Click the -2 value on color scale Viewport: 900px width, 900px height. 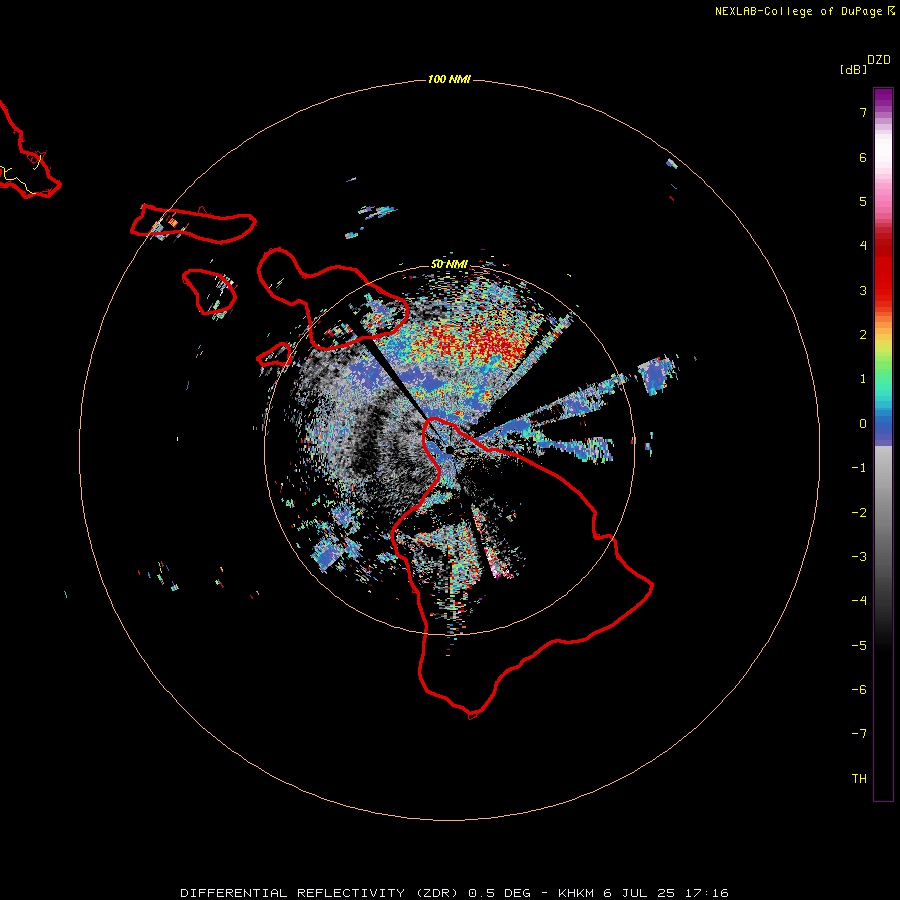coord(859,513)
